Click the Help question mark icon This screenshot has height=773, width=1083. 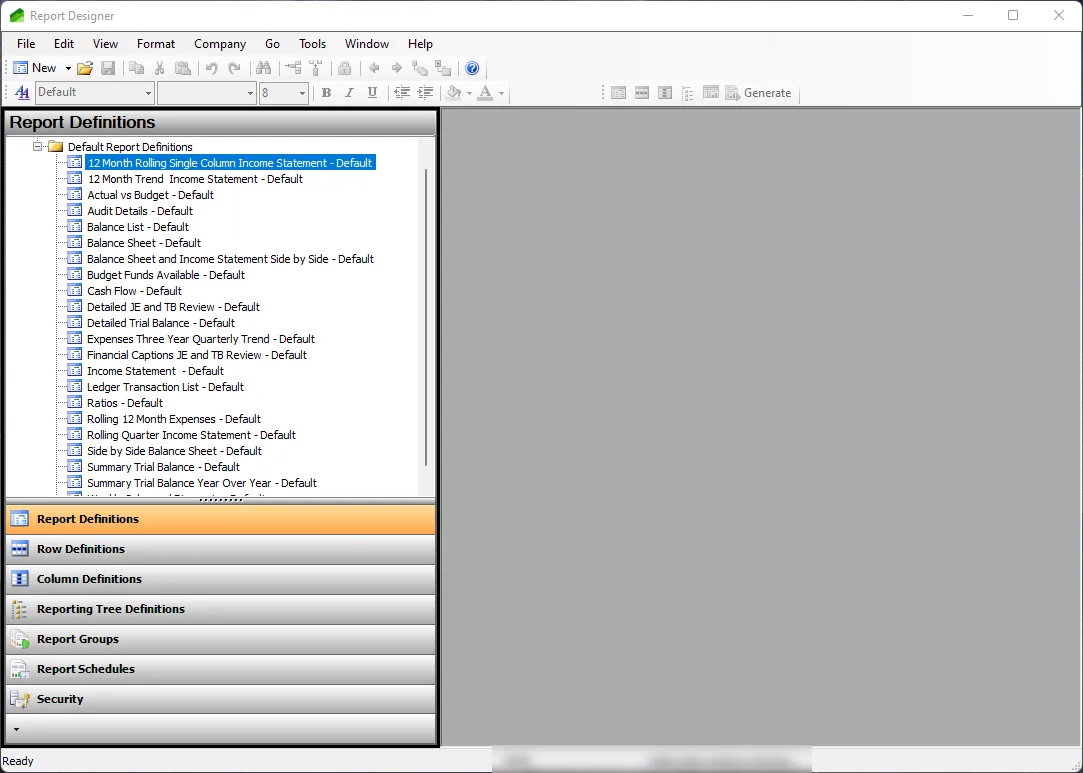(x=470, y=67)
